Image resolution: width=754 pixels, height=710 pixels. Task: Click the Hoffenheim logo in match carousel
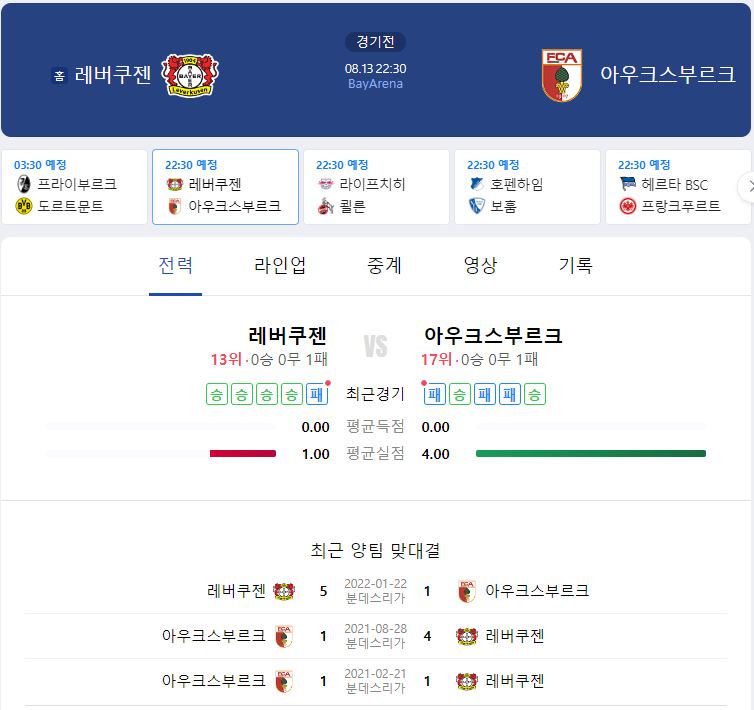[x=476, y=184]
